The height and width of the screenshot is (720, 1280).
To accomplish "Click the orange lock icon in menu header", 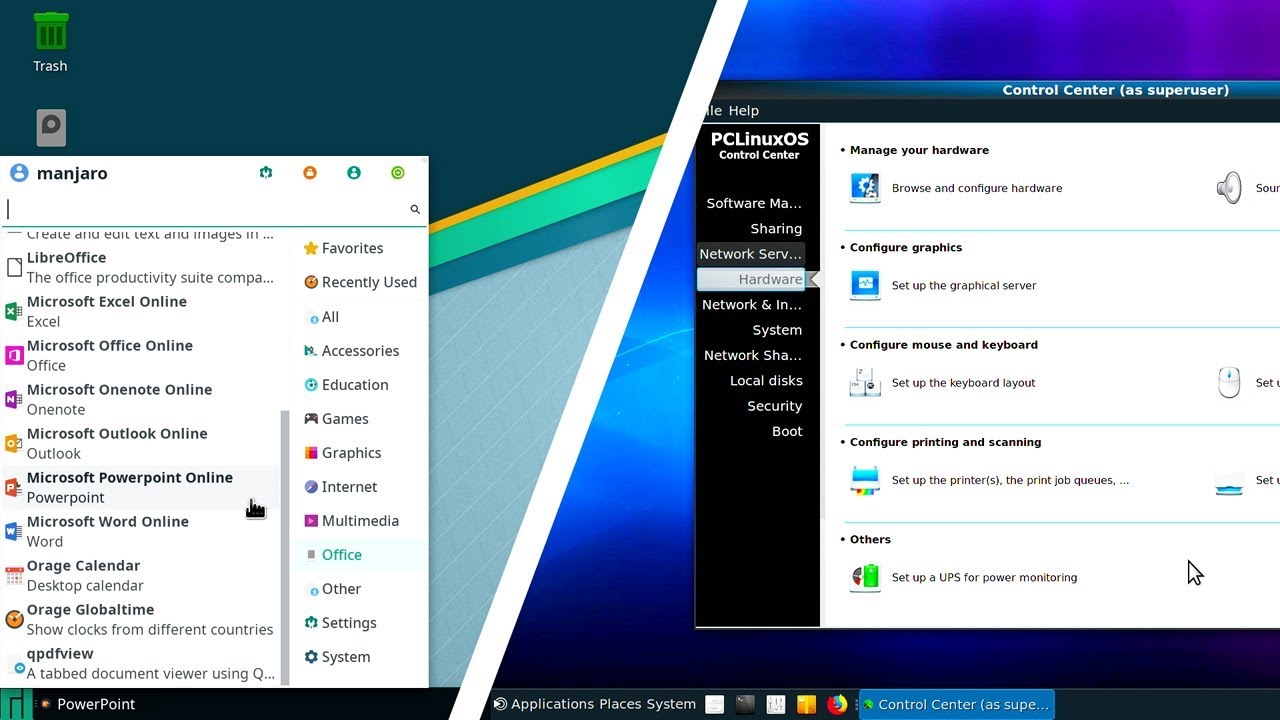I will [x=310, y=173].
